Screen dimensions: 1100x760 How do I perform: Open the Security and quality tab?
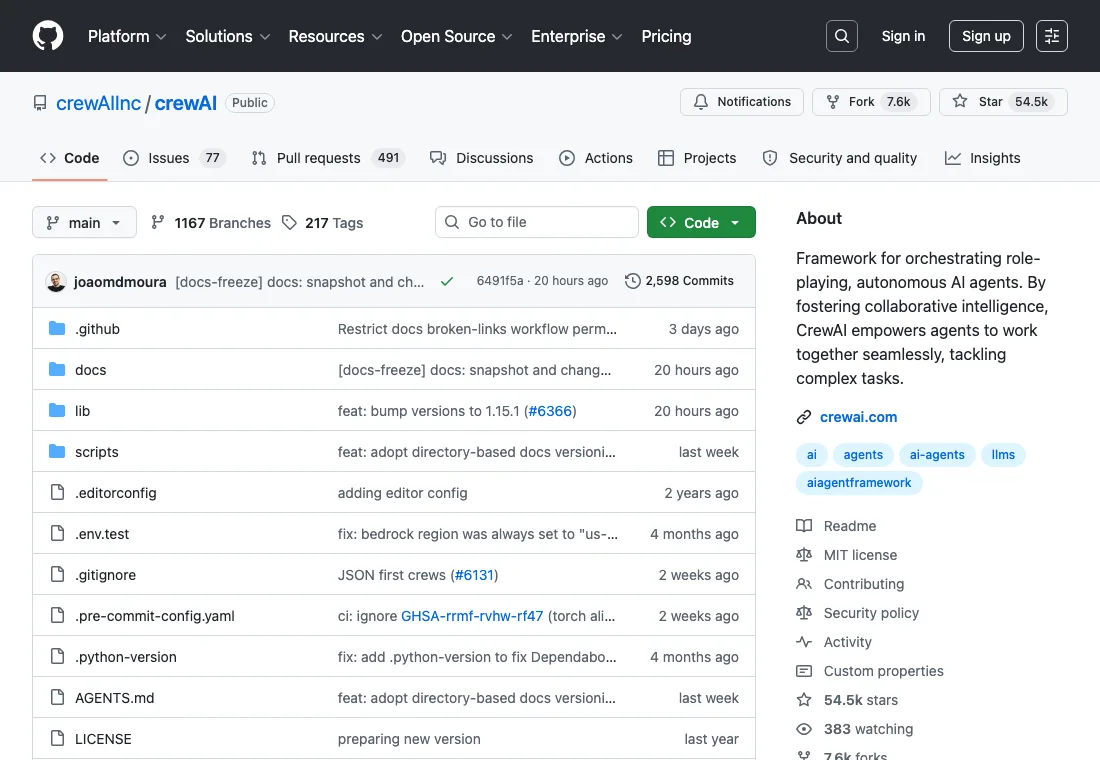click(x=840, y=158)
